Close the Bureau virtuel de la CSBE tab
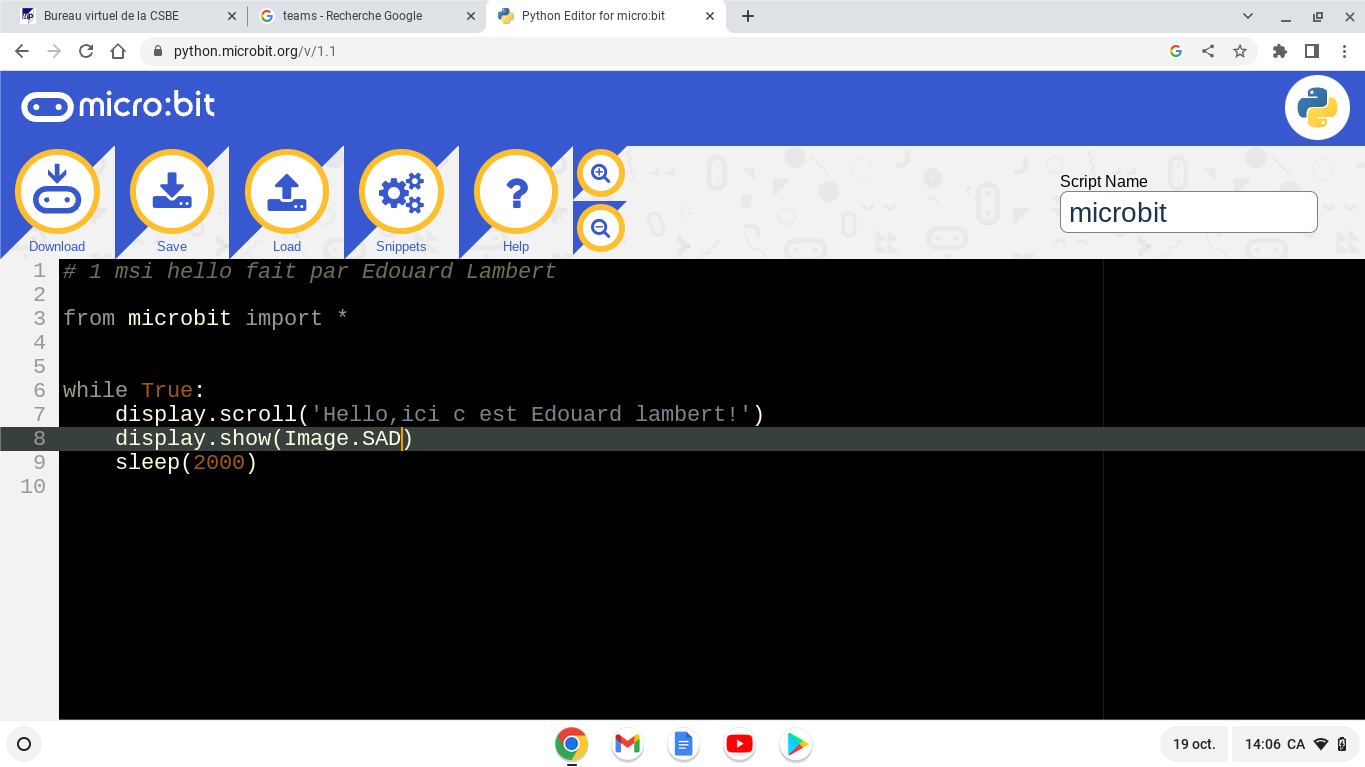 232,16
